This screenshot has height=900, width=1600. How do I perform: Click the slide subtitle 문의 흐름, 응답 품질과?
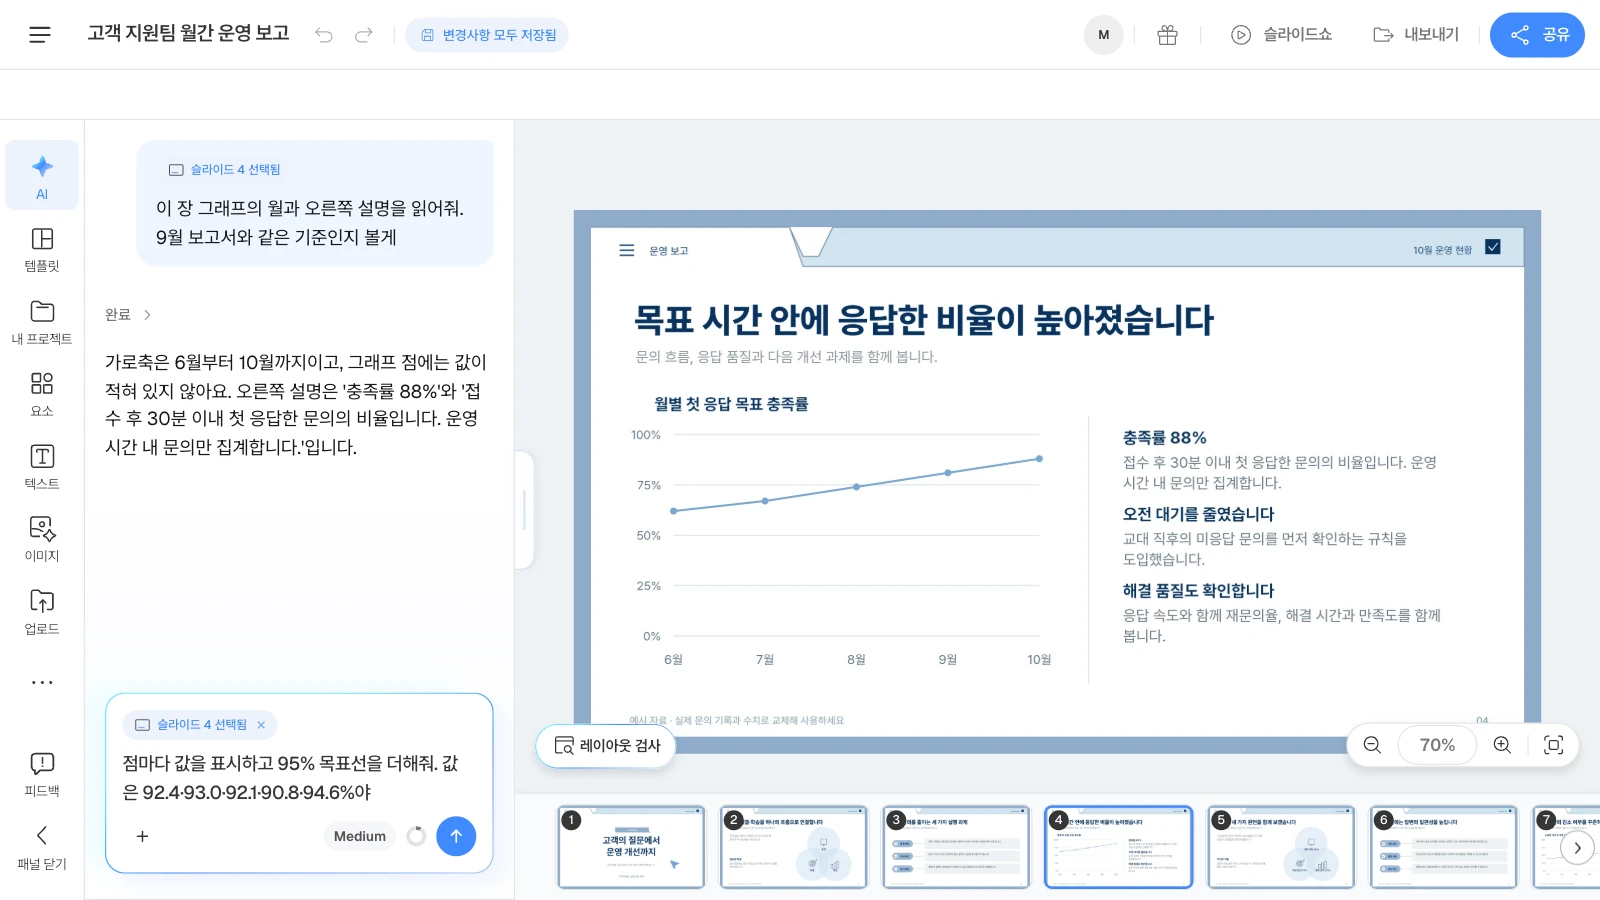786,357
